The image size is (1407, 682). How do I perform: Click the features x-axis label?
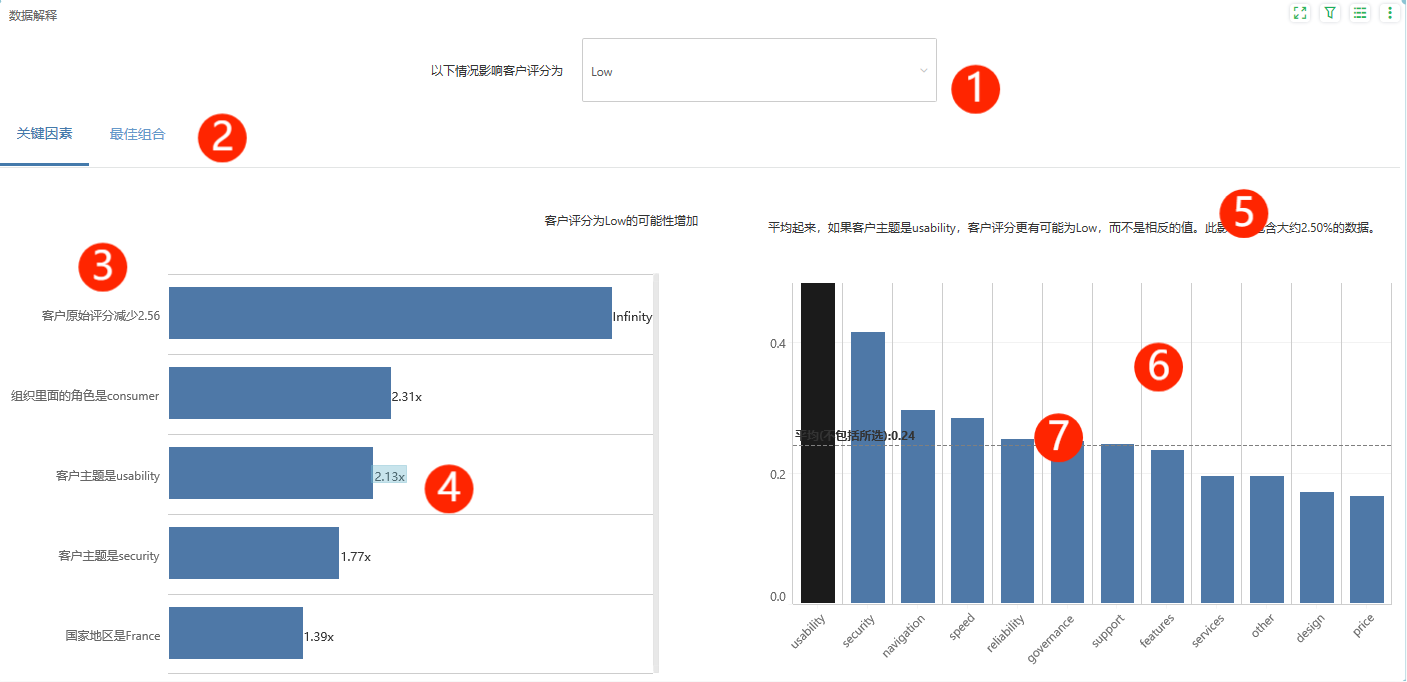tap(1158, 632)
